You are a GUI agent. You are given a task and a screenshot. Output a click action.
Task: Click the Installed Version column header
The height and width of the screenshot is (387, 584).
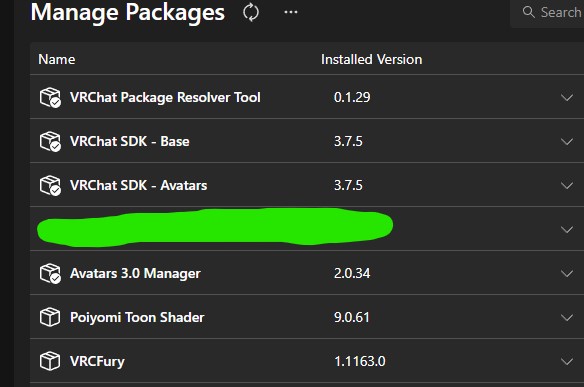pyautogui.click(x=371, y=60)
